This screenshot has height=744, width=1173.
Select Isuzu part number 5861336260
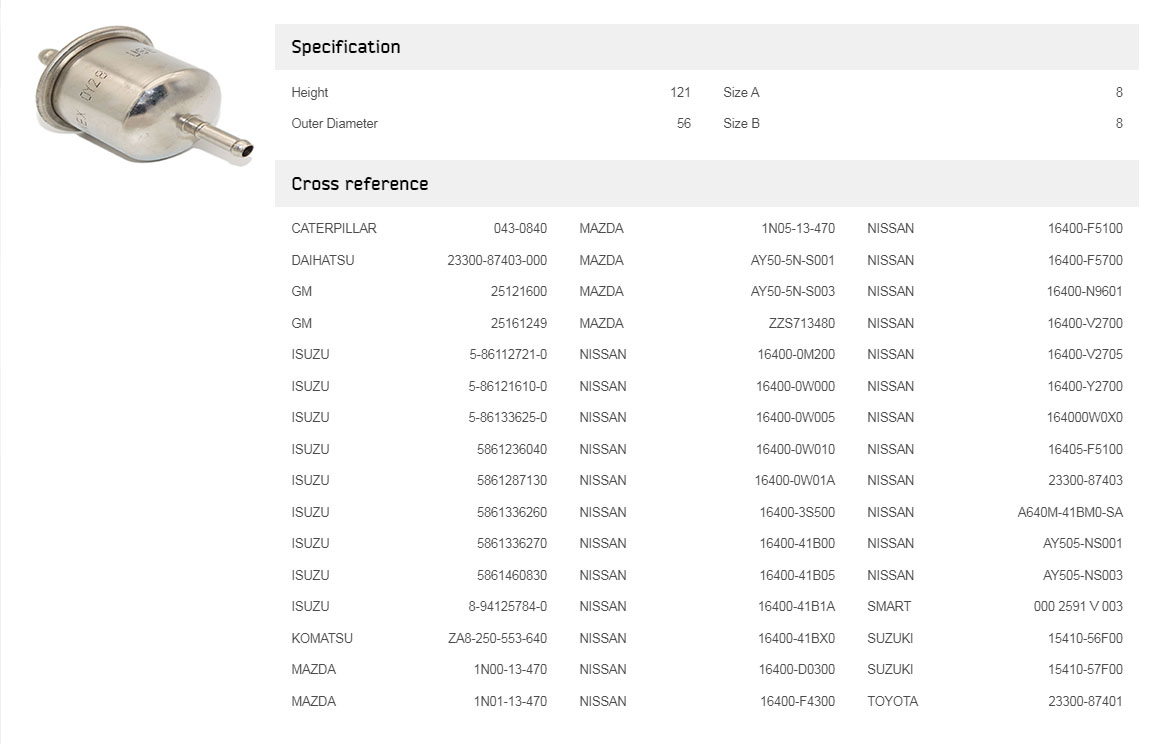click(x=512, y=513)
